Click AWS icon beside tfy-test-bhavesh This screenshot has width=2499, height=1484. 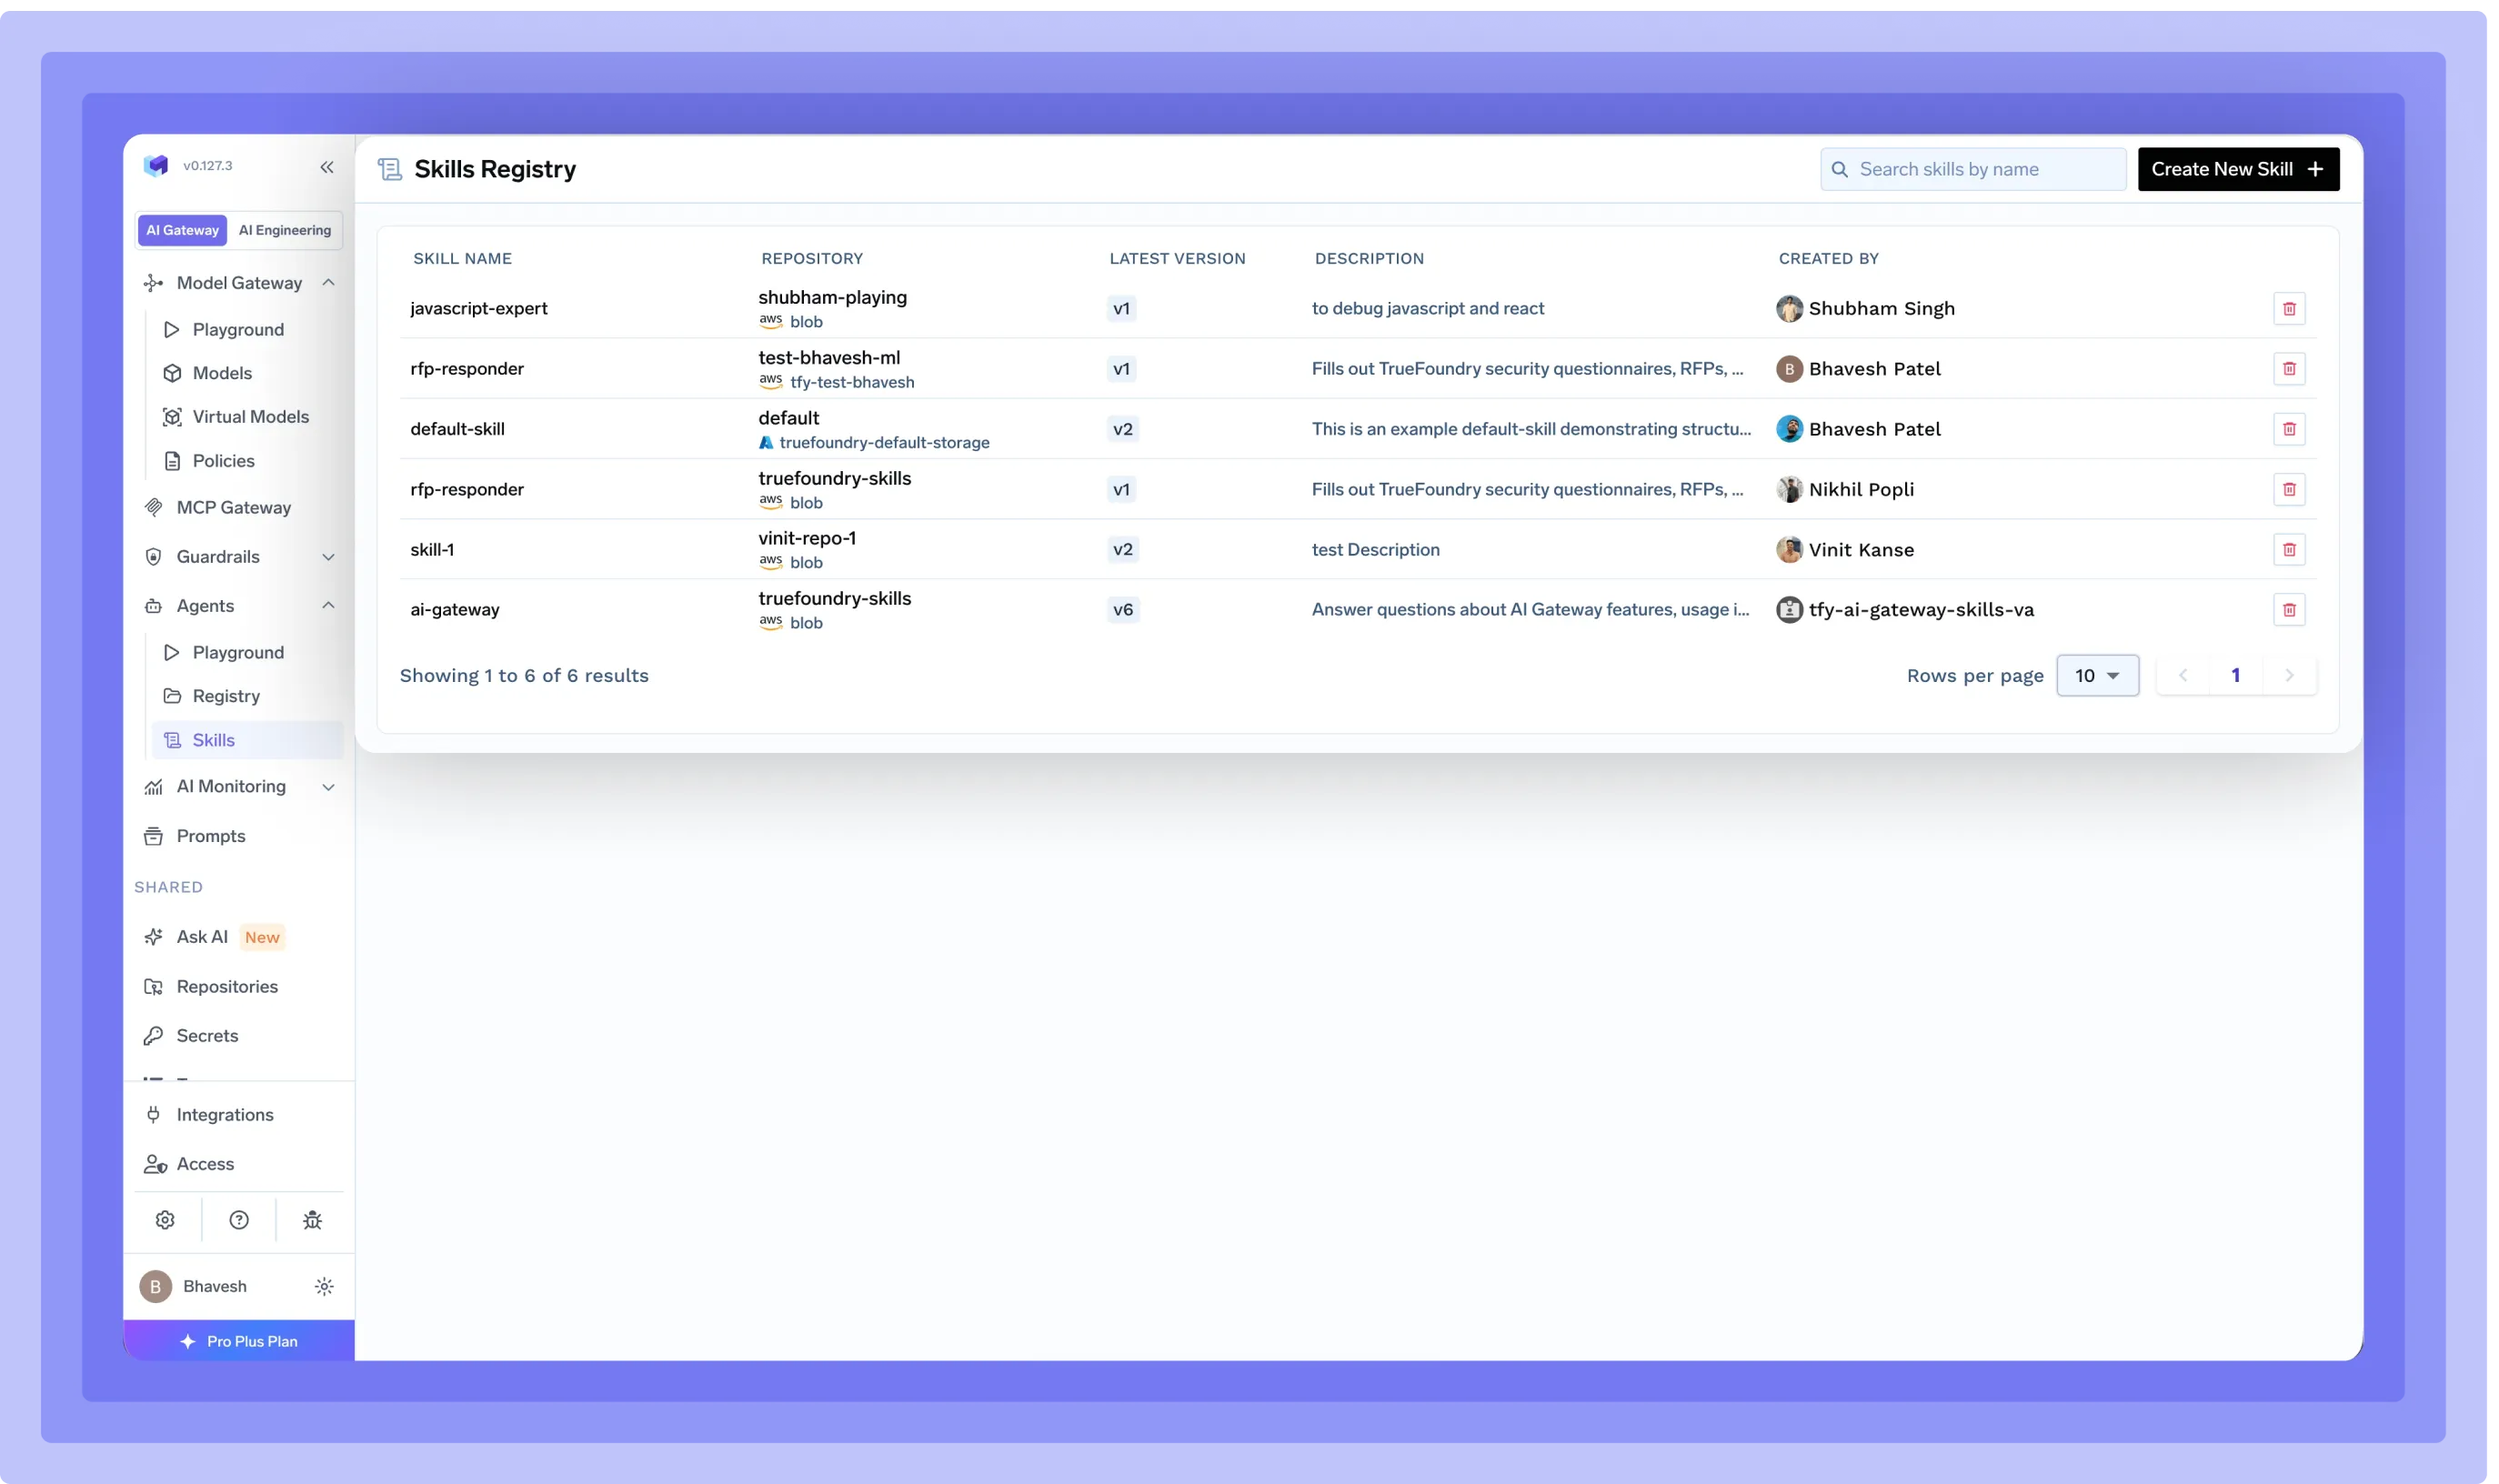[770, 381]
